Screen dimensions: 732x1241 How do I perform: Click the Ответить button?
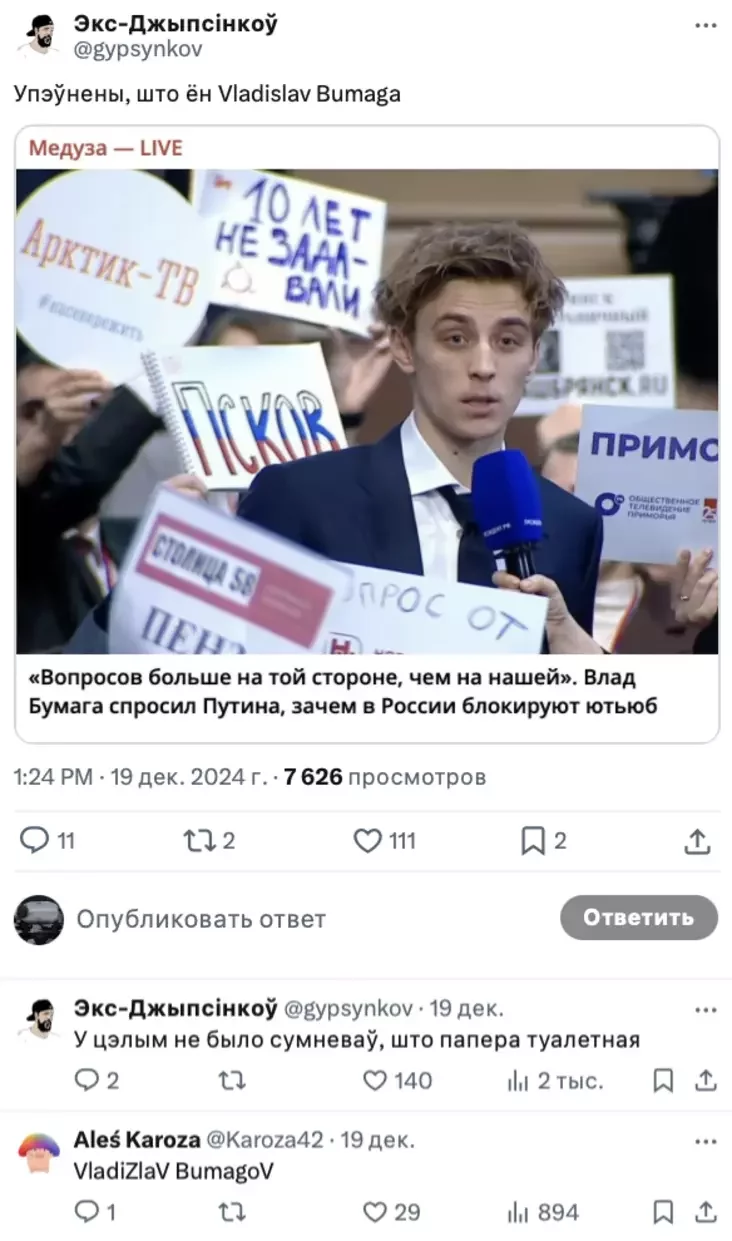click(x=638, y=917)
